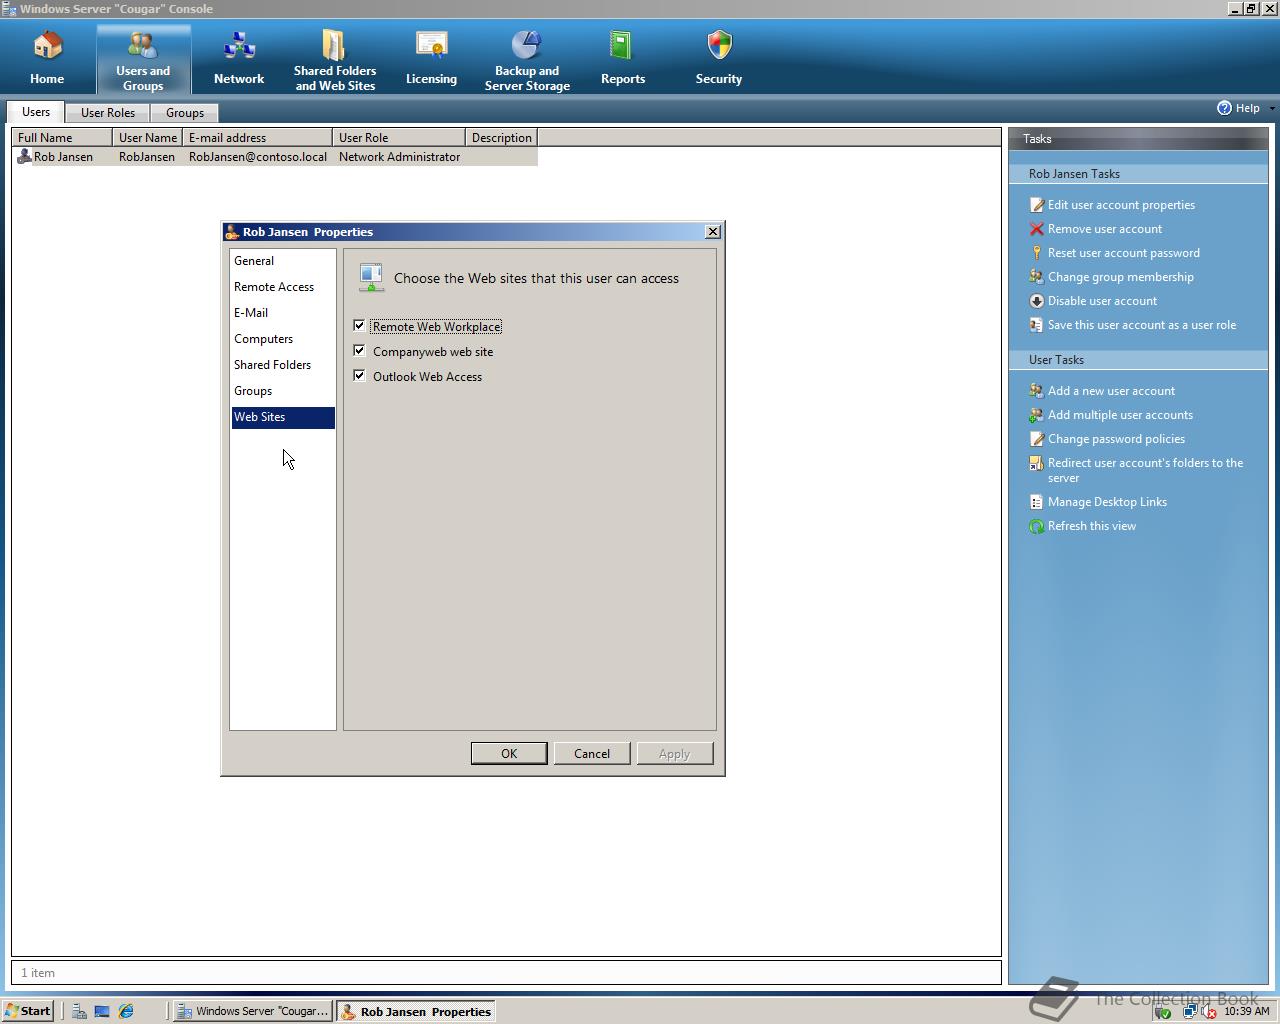Click Network Administrator role cell

400,157
